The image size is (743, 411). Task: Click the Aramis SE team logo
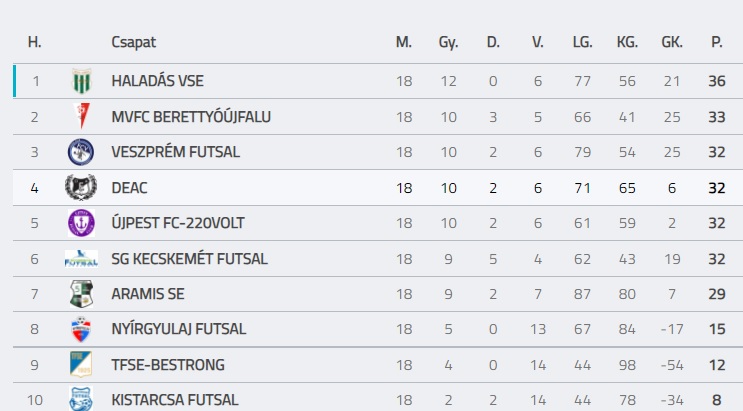(81, 294)
